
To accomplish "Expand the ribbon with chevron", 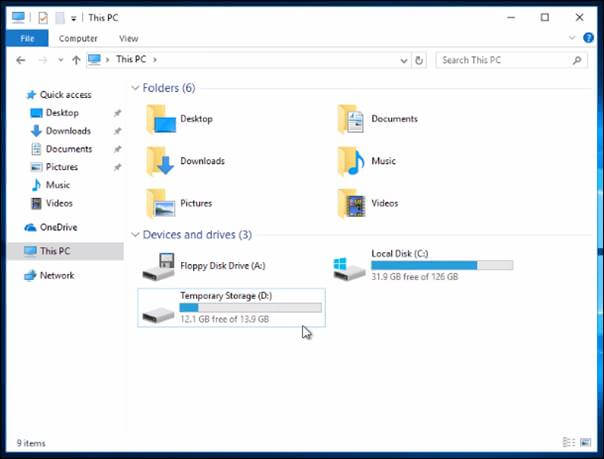I will point(572,37).
